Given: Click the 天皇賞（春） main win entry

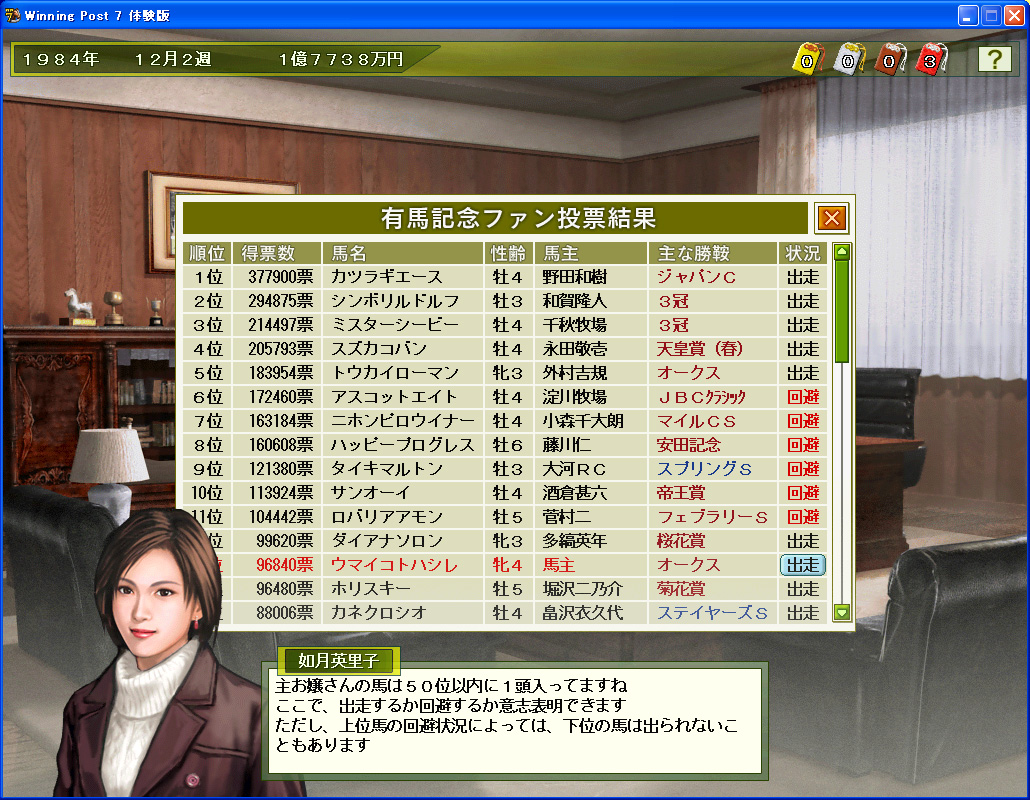Looking at the screenshot, I should [700, 349].
